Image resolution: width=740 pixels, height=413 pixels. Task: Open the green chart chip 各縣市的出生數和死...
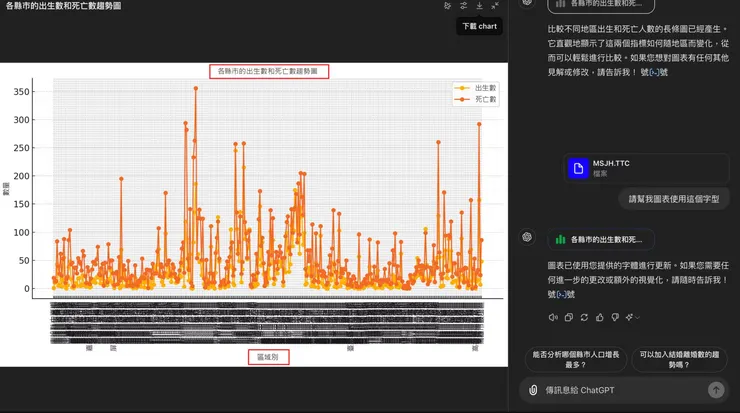[x=601, y=239]
